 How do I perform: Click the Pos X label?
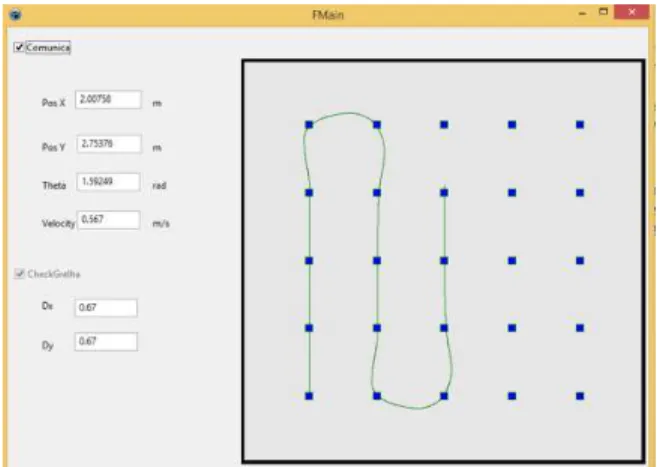(x=54, y=103)
